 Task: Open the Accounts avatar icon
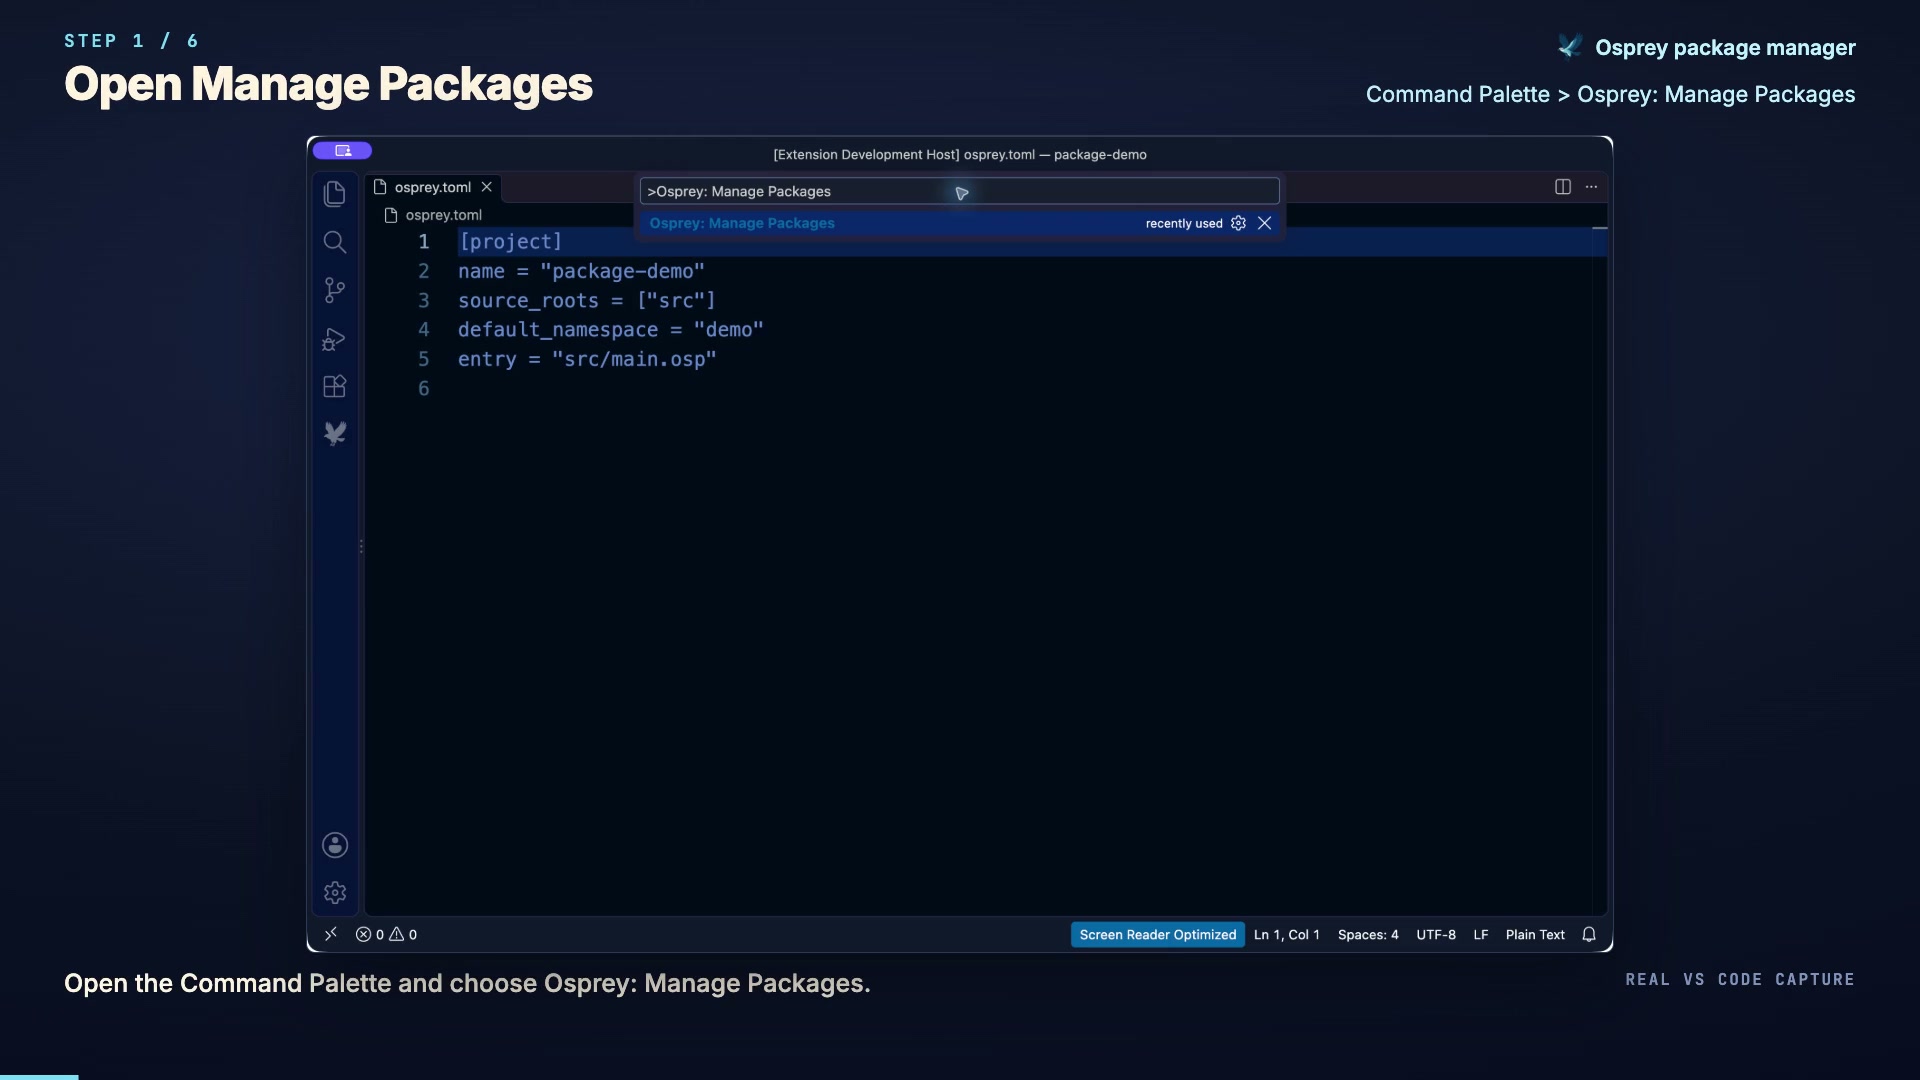point(335,845)
